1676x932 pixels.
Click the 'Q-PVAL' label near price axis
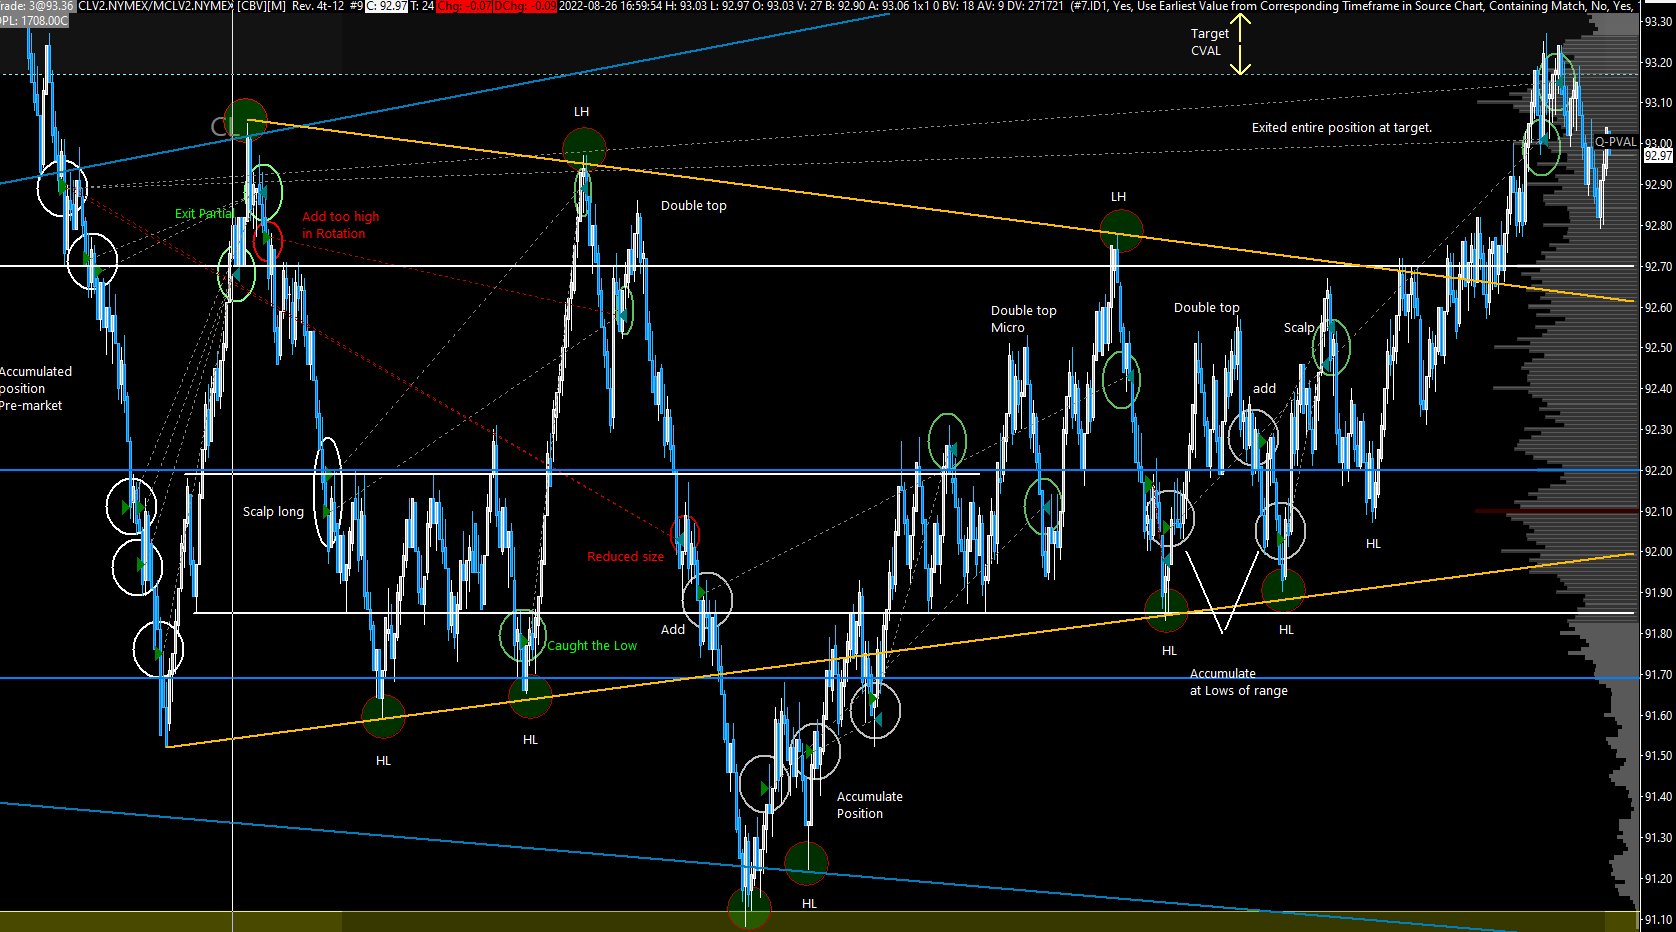(1616, 142)
